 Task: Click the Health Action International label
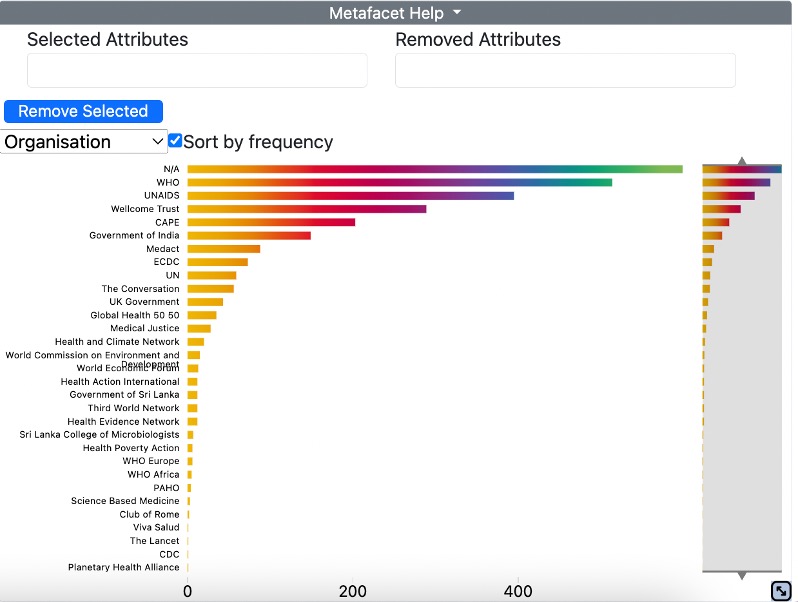[120, 382]
